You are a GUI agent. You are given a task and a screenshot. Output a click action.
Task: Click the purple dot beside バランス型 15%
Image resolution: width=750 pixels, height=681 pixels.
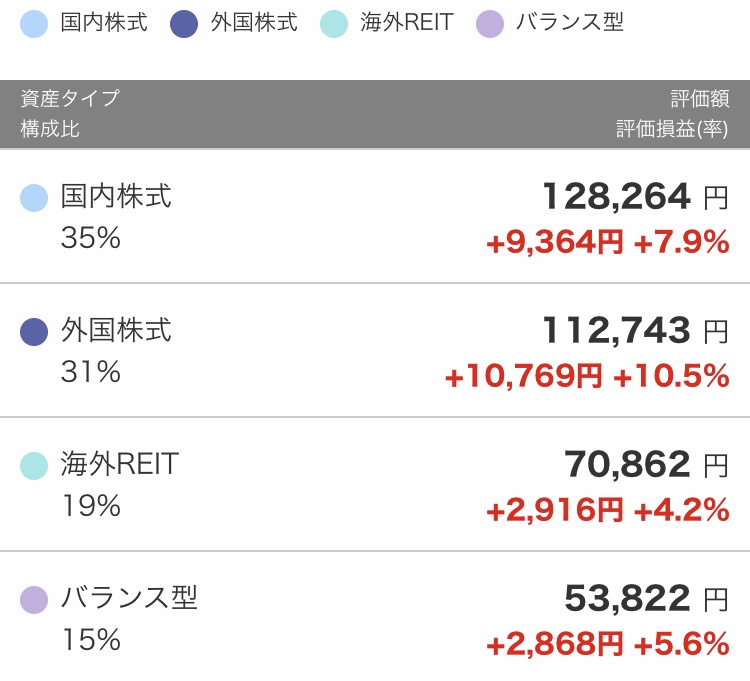[34, 600]
